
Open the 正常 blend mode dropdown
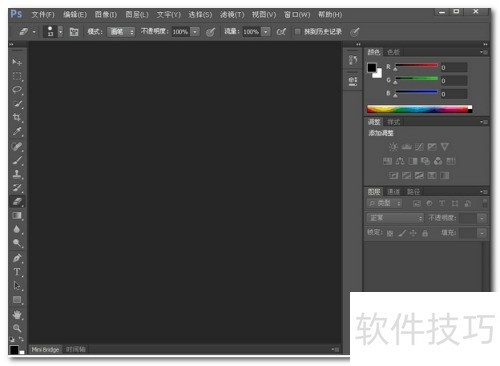click(395, 218)
